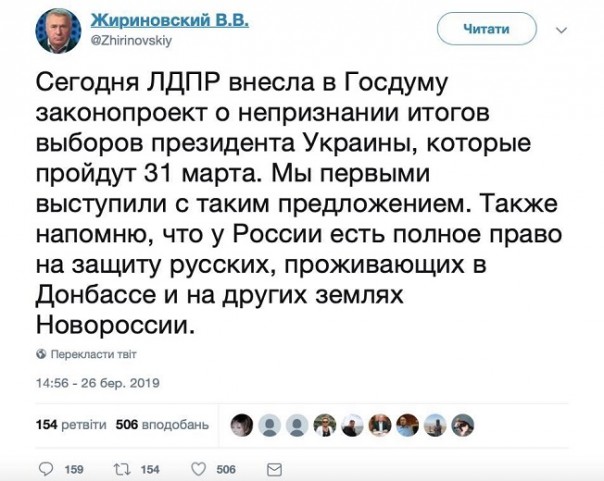
Task: Click Жириновский's profile avatar photo
Action: [57, 31]
